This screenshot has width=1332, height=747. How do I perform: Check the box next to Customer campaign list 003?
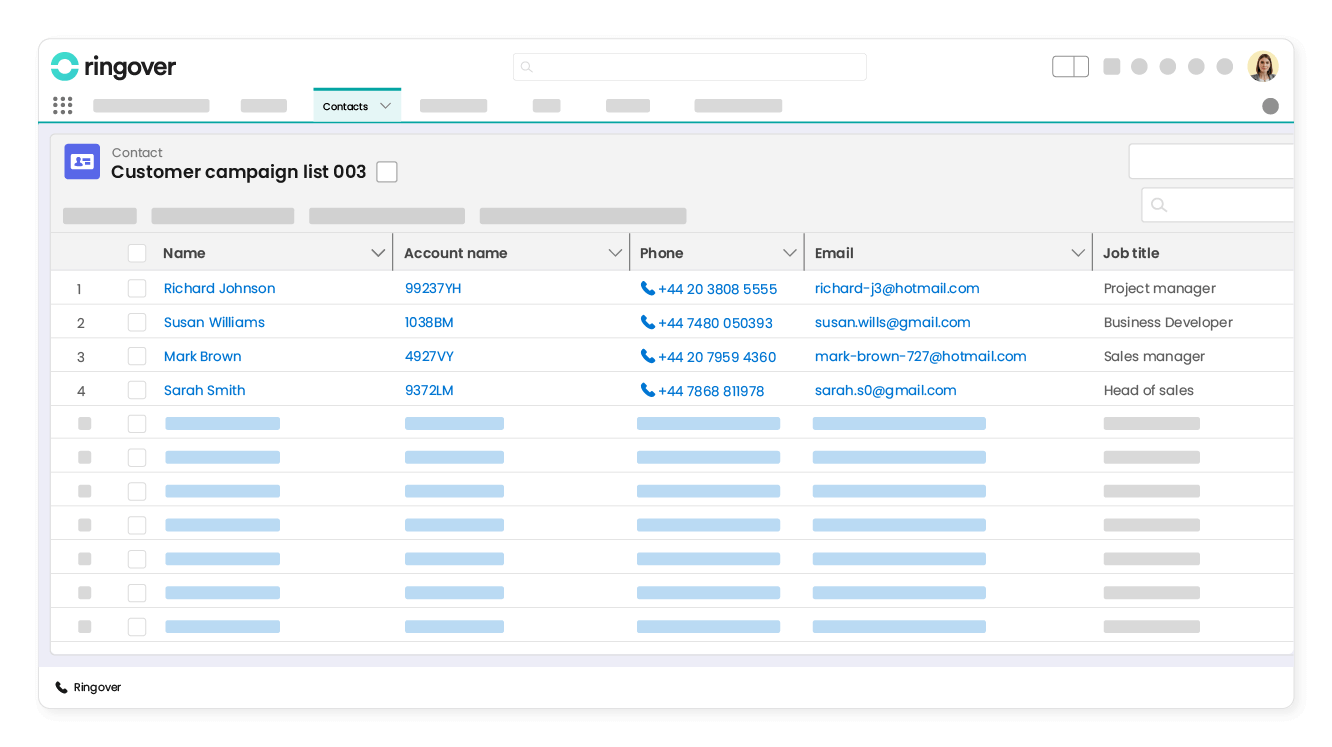point(387,171)
